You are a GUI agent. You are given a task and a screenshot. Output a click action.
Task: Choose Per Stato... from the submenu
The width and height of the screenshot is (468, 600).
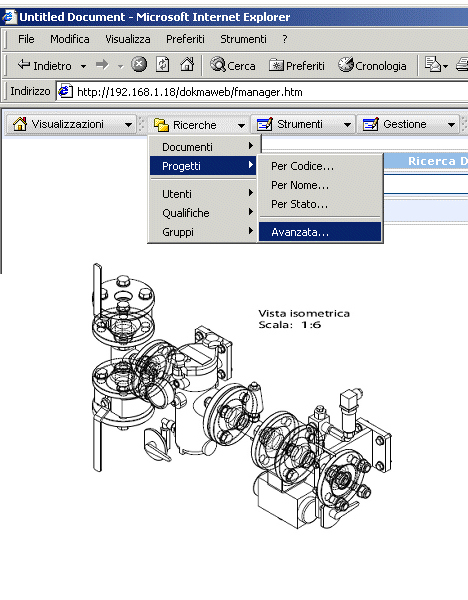point(320,204)
